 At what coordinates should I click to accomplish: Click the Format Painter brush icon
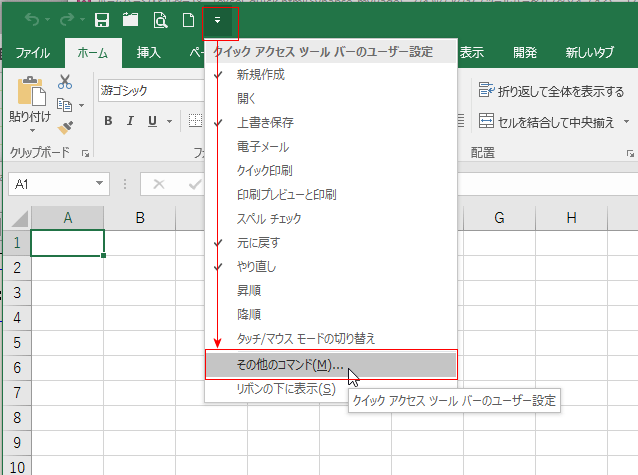(65, 127)
